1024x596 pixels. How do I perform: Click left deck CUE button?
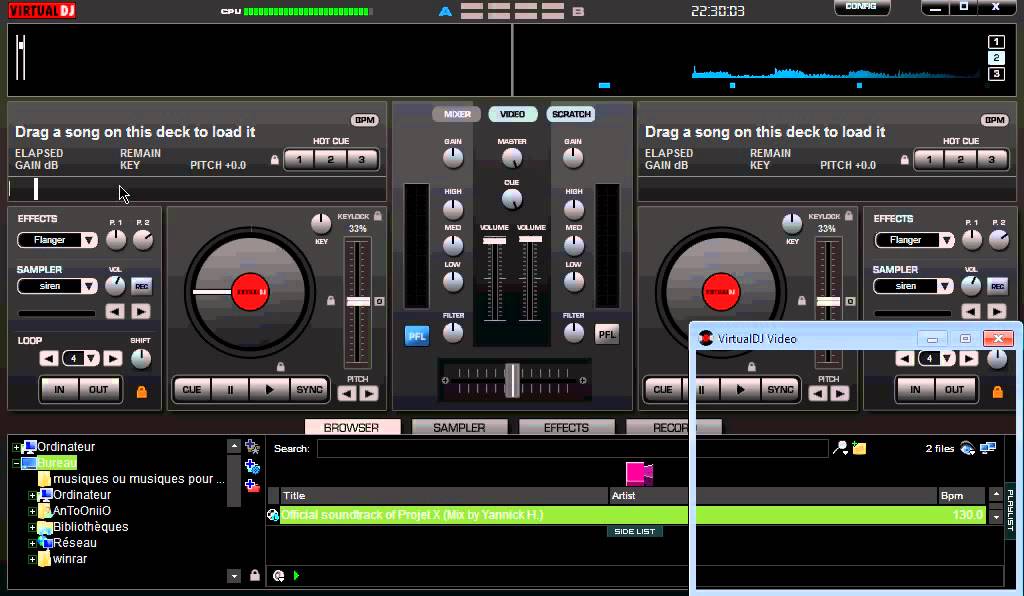[x=191, y=390]
